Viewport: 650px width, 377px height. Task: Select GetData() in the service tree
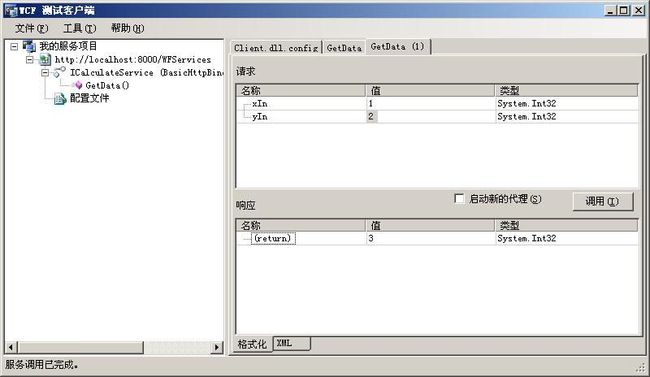pos(107,85)
